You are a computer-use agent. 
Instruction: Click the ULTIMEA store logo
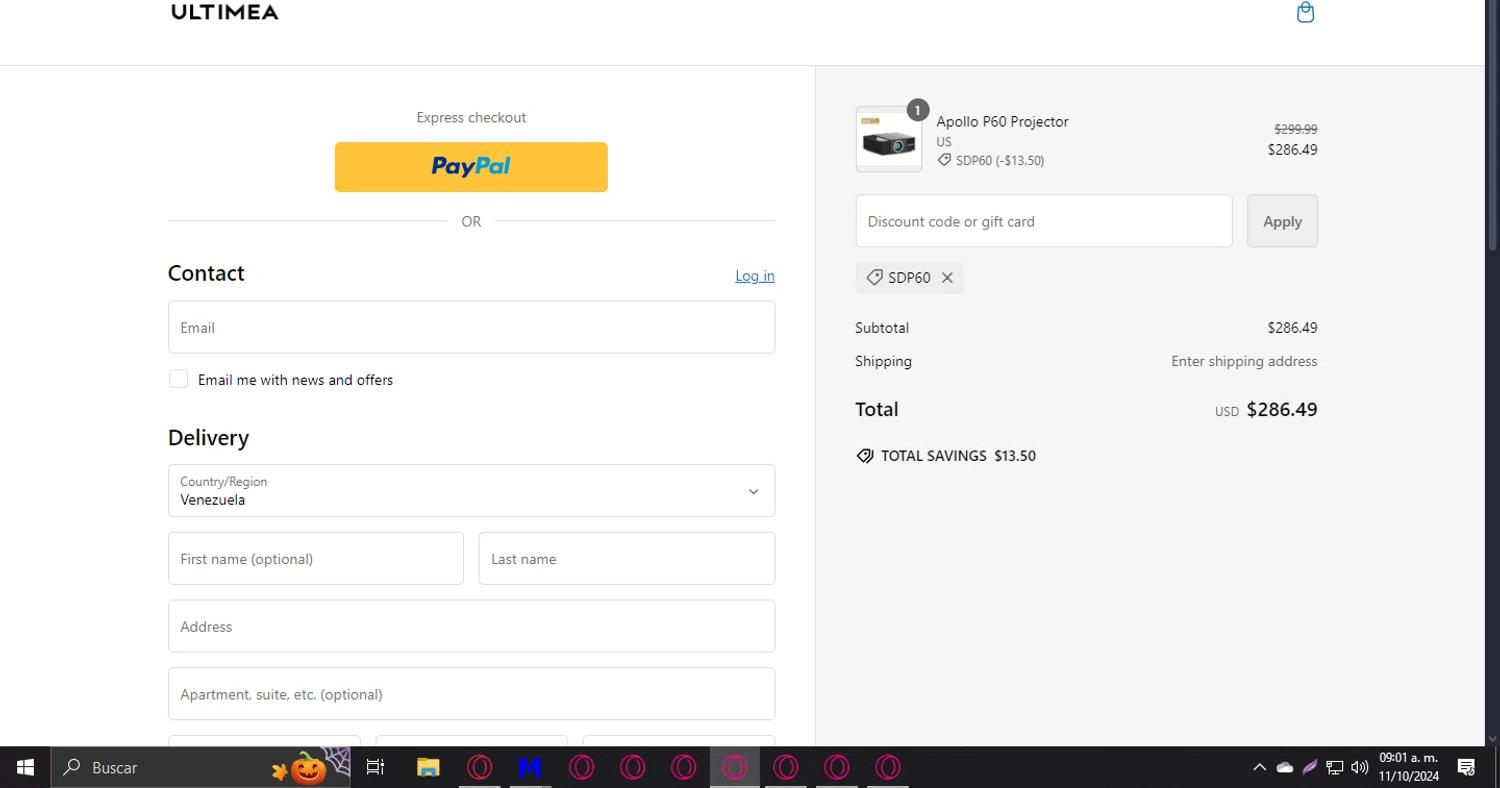pos(225,12)
